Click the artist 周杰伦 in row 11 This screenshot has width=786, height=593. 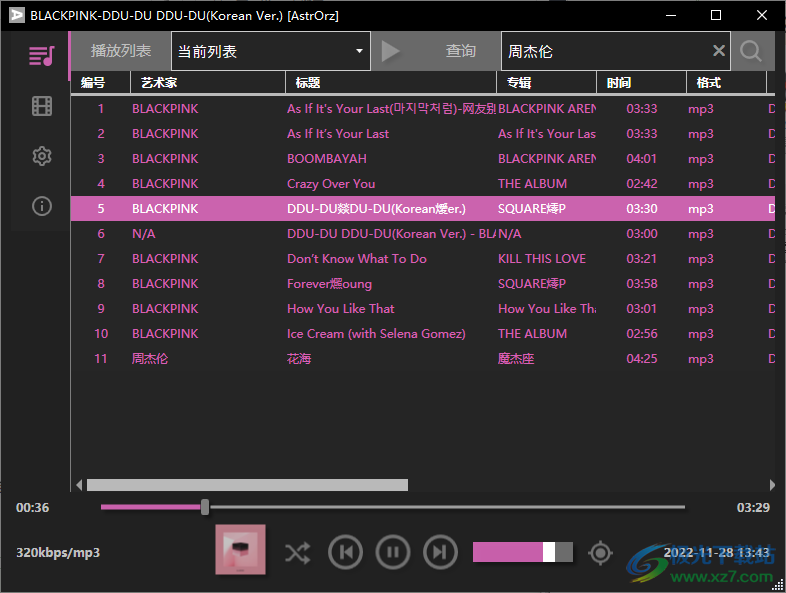point(149,359)
